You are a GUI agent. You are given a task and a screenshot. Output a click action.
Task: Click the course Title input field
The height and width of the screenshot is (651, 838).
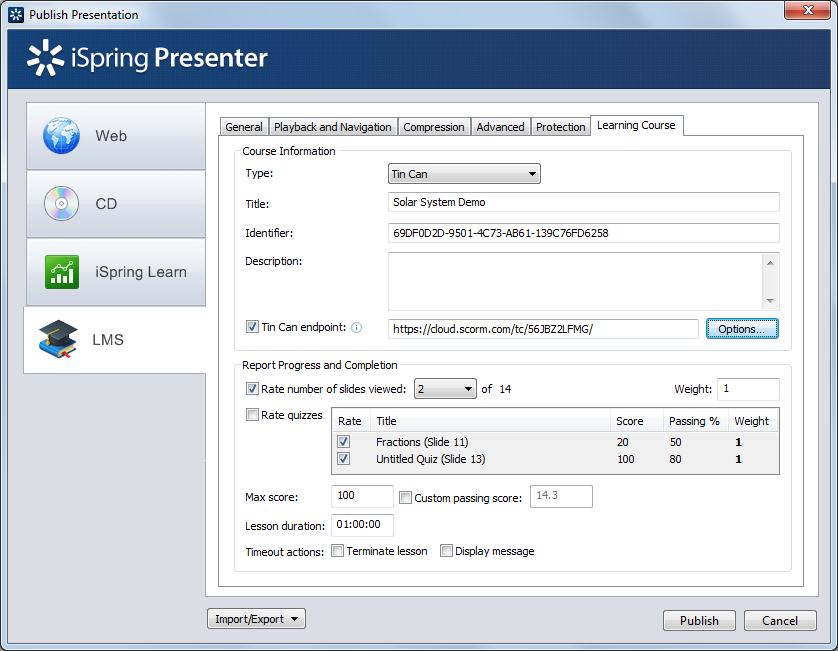[584, 202]
